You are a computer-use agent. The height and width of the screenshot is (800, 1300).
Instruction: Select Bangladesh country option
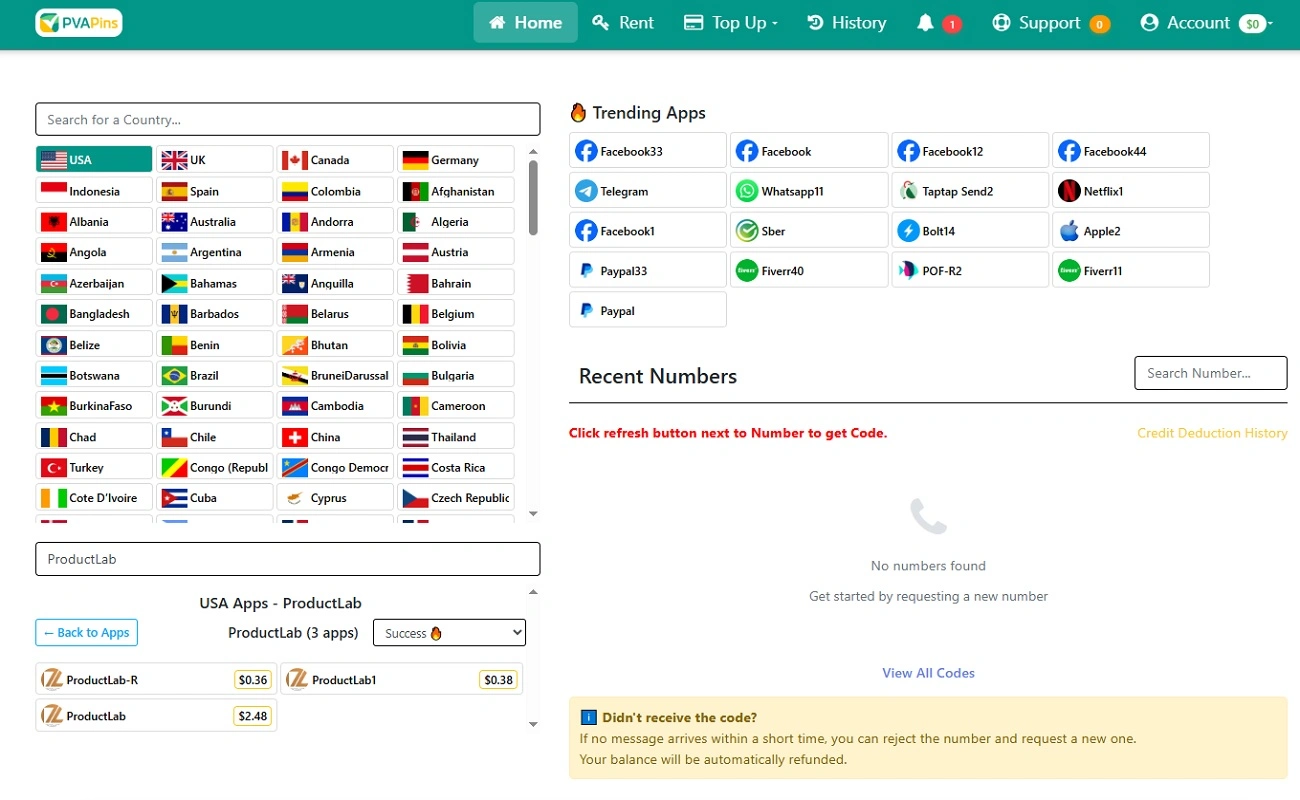click(x=94, y=314)
